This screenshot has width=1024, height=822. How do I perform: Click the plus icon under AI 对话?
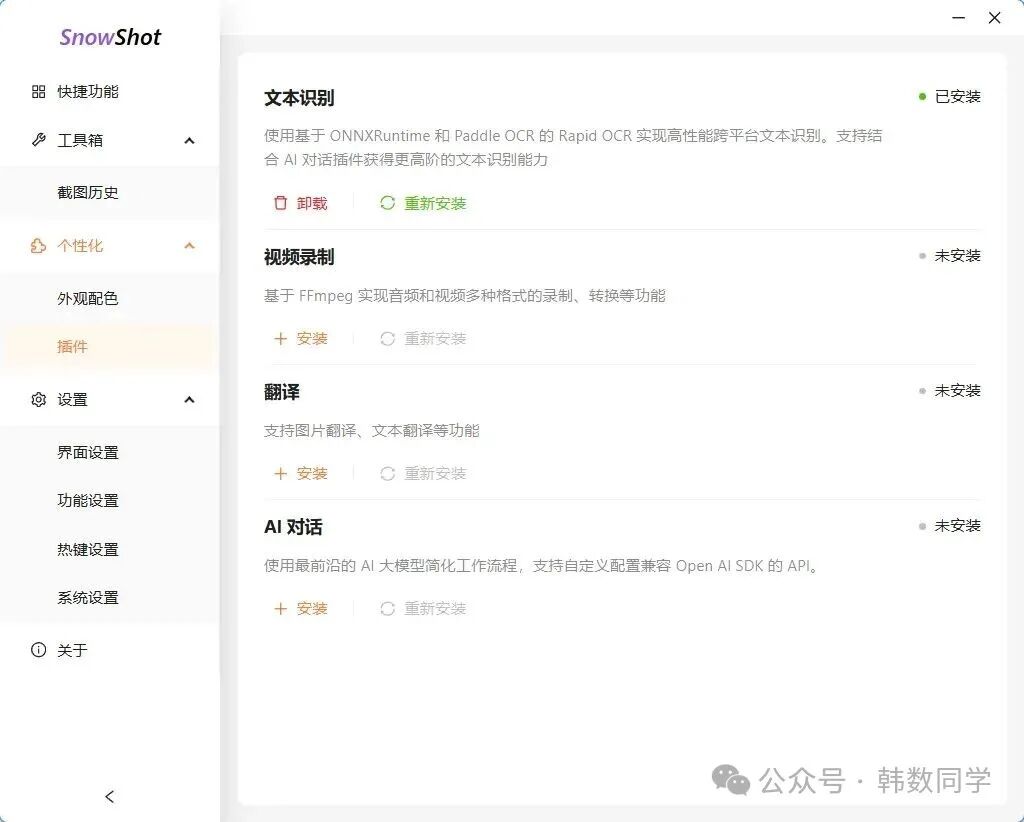[281, 609]
